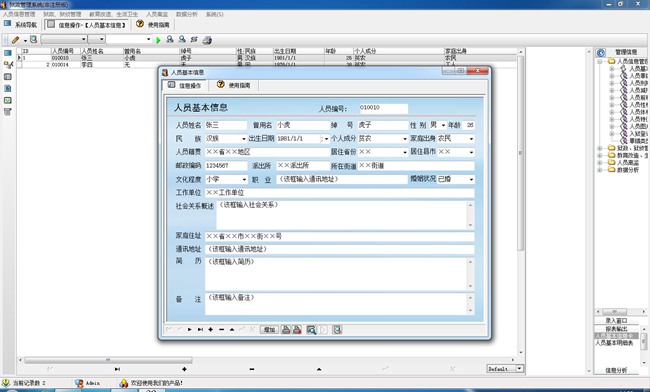Open the 家庭出身 dropdown showing 农民
Image resolution: width=650 pixels, height=392 pixels.
471,139
